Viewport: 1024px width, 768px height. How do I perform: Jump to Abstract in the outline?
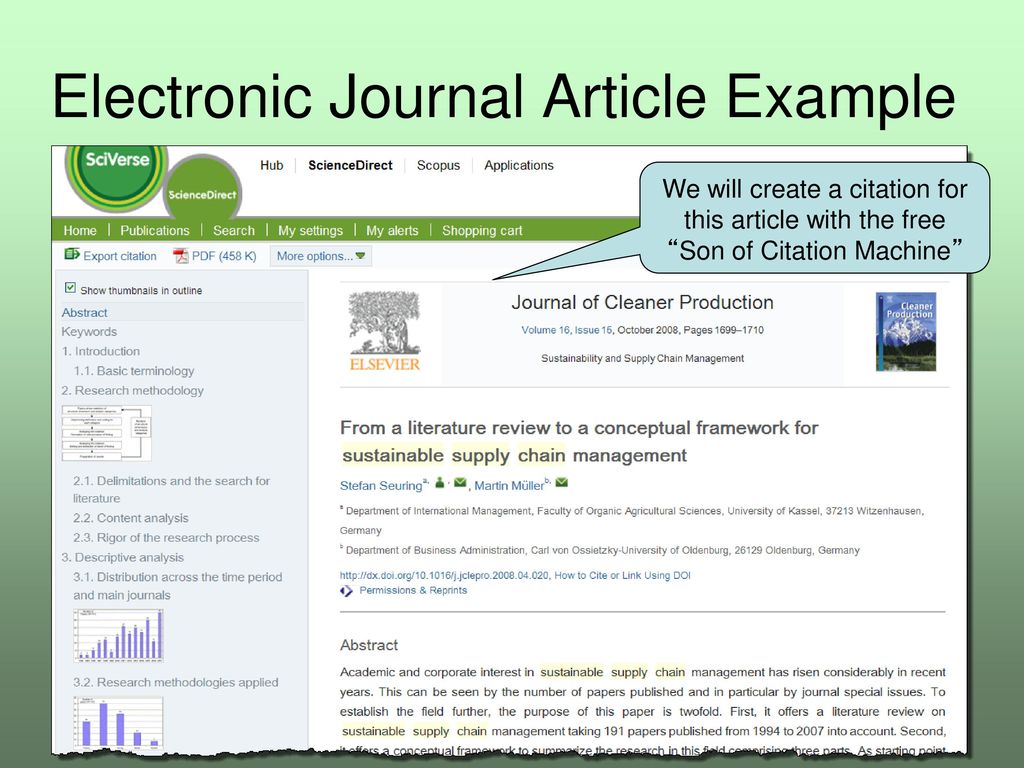click(x=84, y=313)
